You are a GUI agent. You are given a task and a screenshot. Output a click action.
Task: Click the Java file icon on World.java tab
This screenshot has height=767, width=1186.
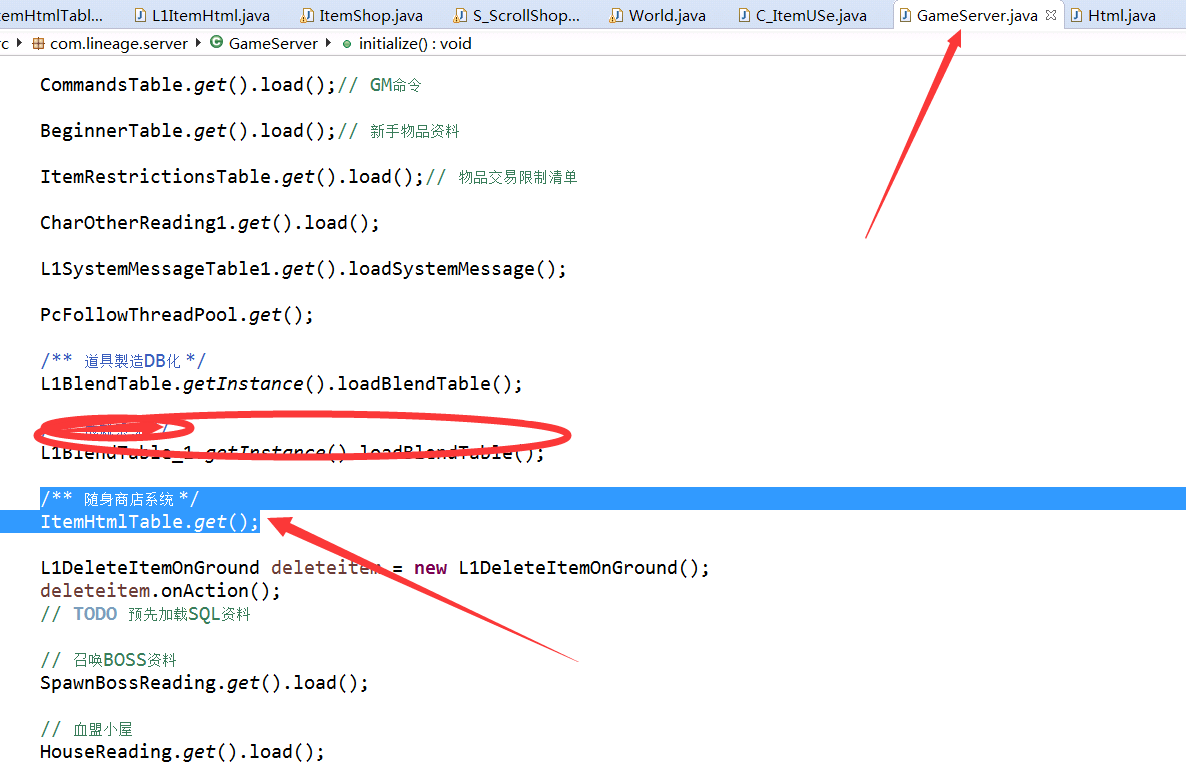(616, 15)
